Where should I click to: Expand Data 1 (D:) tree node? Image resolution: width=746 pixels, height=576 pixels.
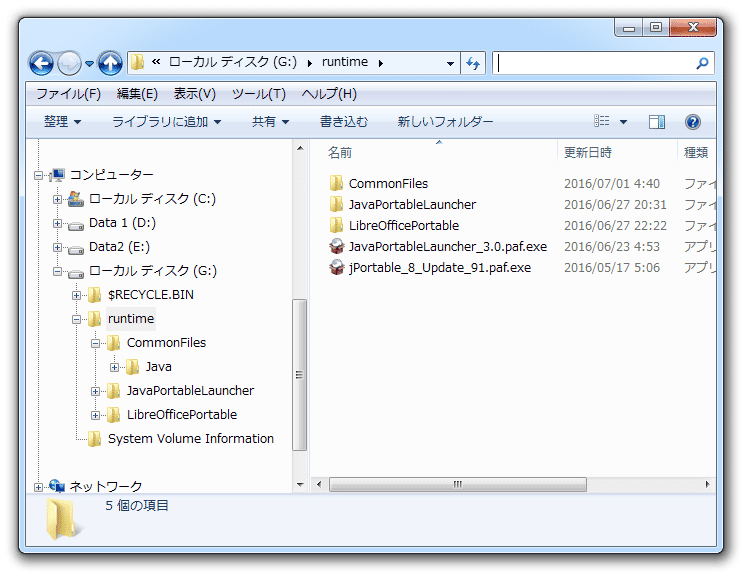click(x=58, y=223)
